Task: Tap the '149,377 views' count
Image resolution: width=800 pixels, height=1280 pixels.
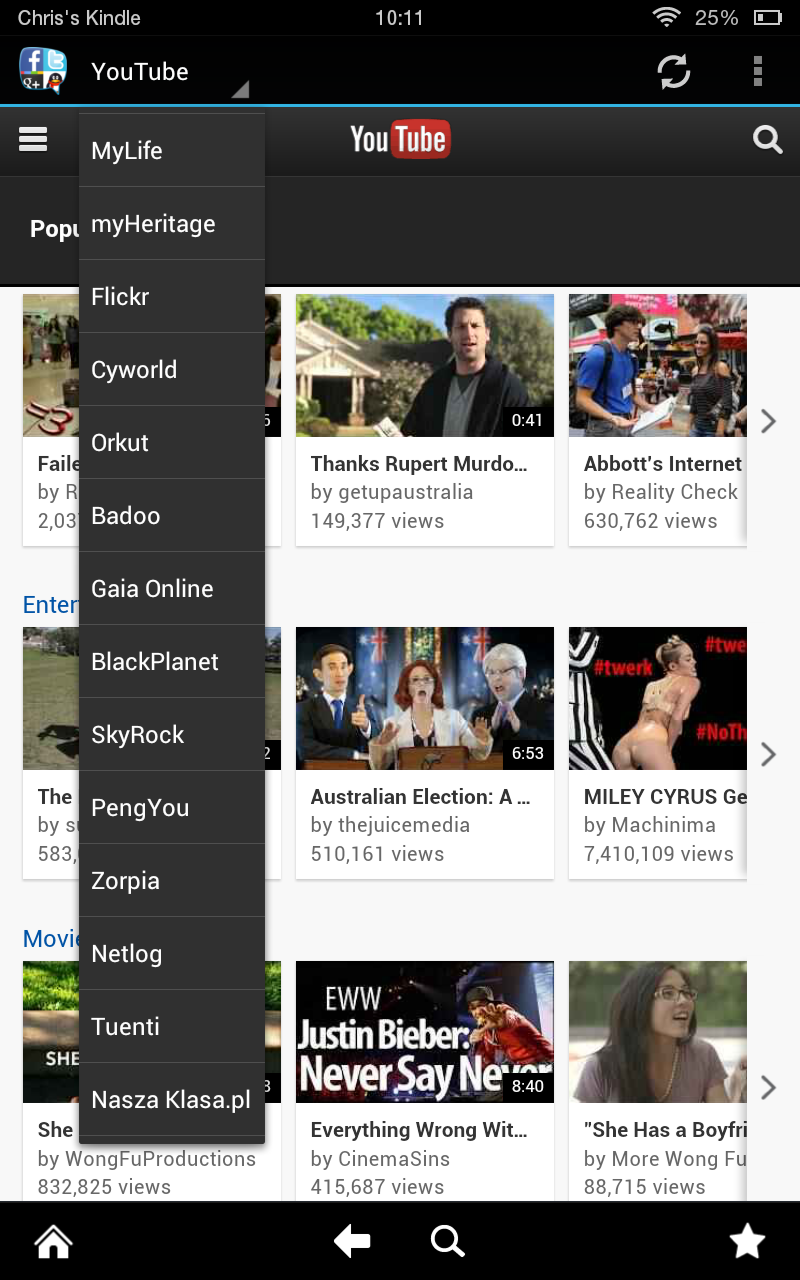Action: [x=377, y=521]
